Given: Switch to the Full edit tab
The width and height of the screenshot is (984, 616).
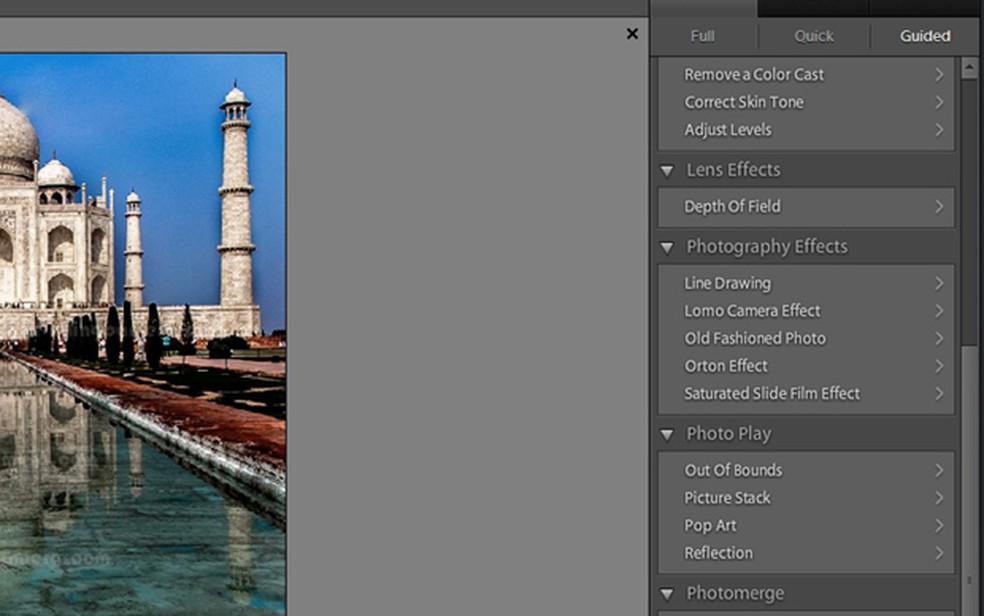Looking at the screenshot, I should tap(702, 36).
